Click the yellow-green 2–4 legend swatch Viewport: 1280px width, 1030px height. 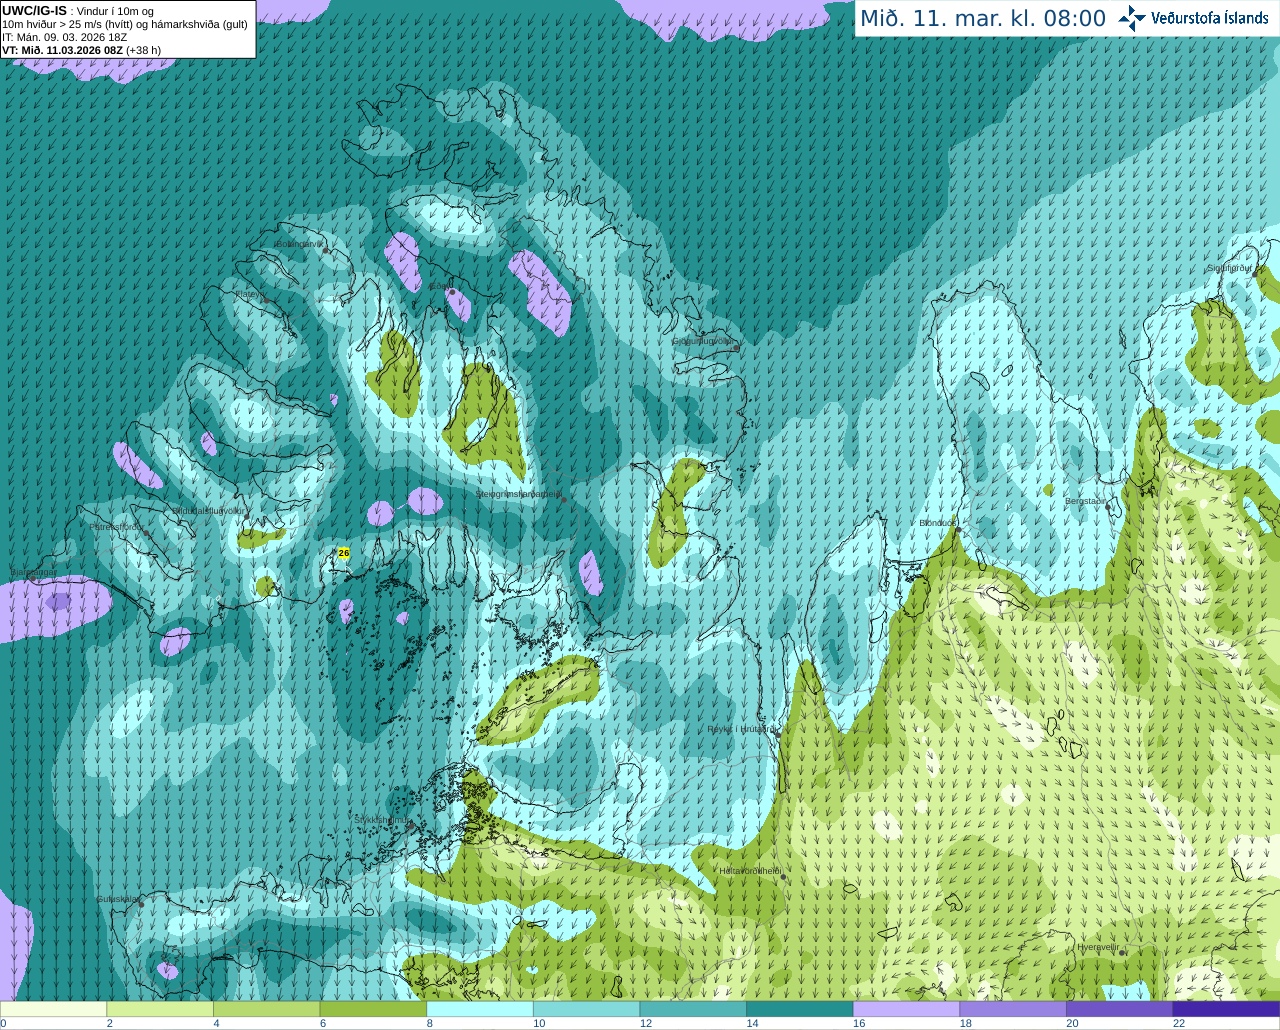[160, 1009]
